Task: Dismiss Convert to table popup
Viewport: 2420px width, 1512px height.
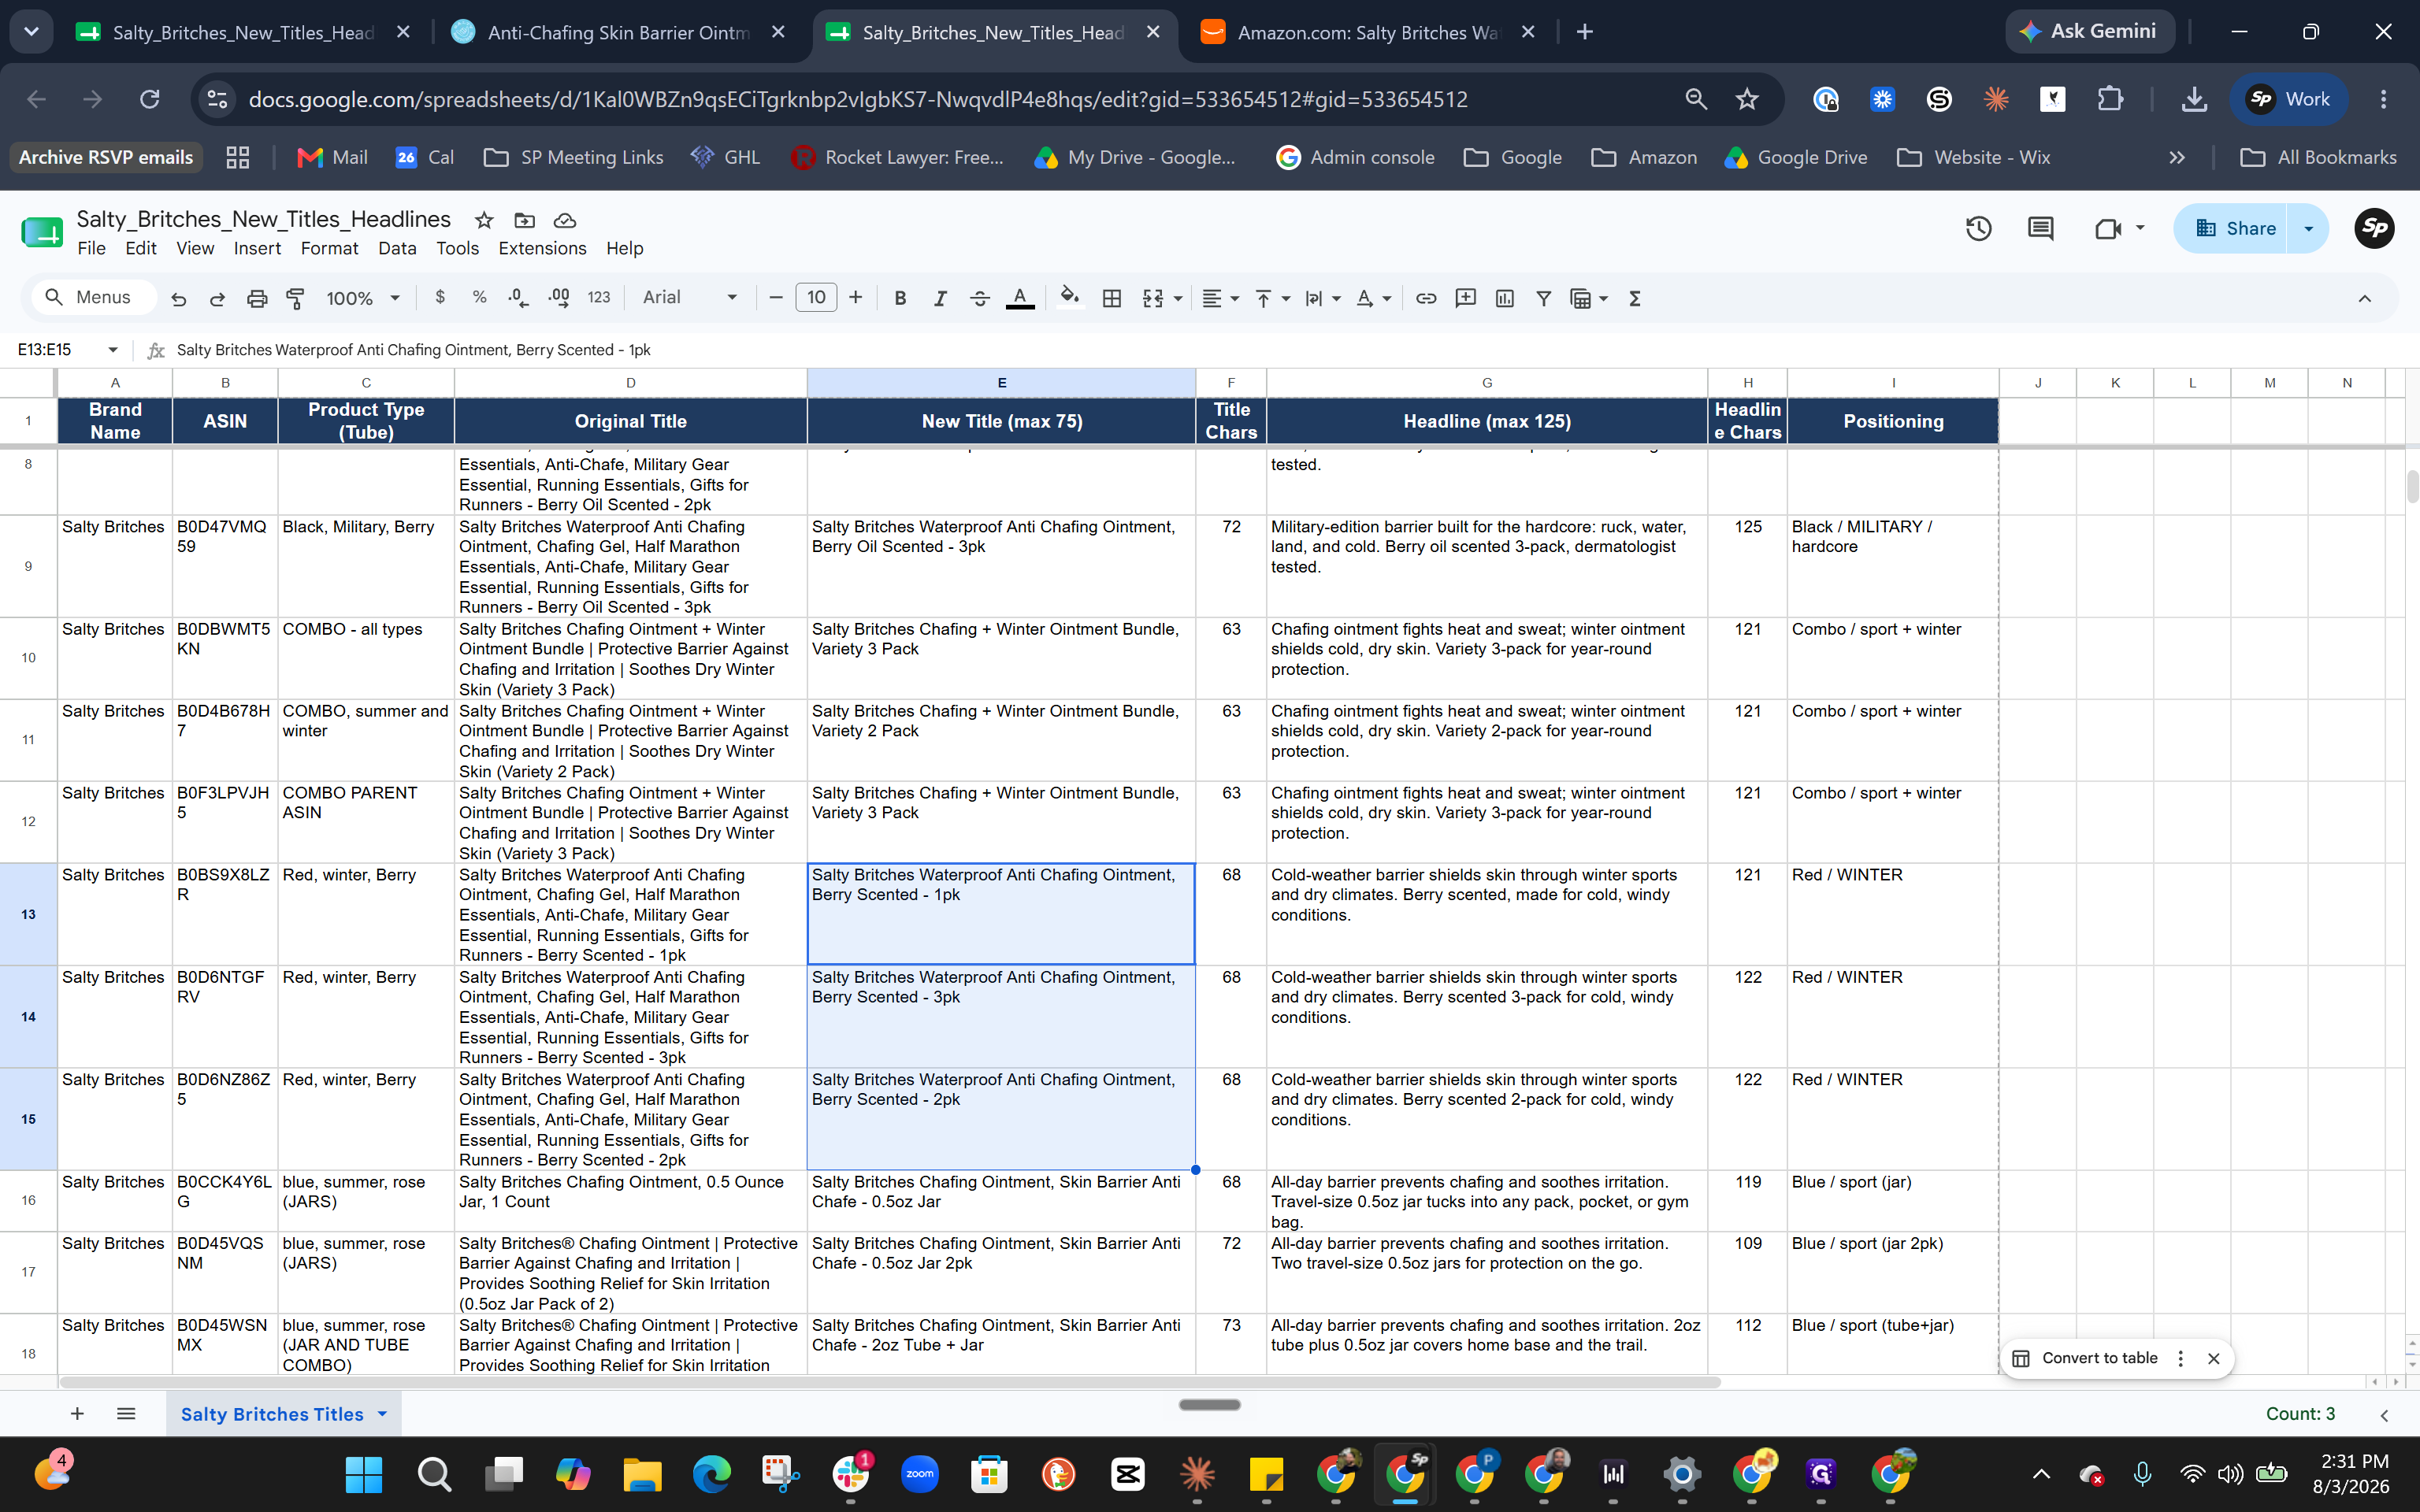Action: pos(2213,1358)
